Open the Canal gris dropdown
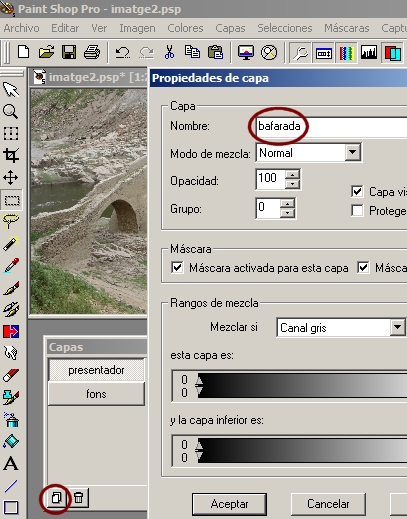Image resolution: width=407 pixels, height=519 pixels. click(397, 328)
